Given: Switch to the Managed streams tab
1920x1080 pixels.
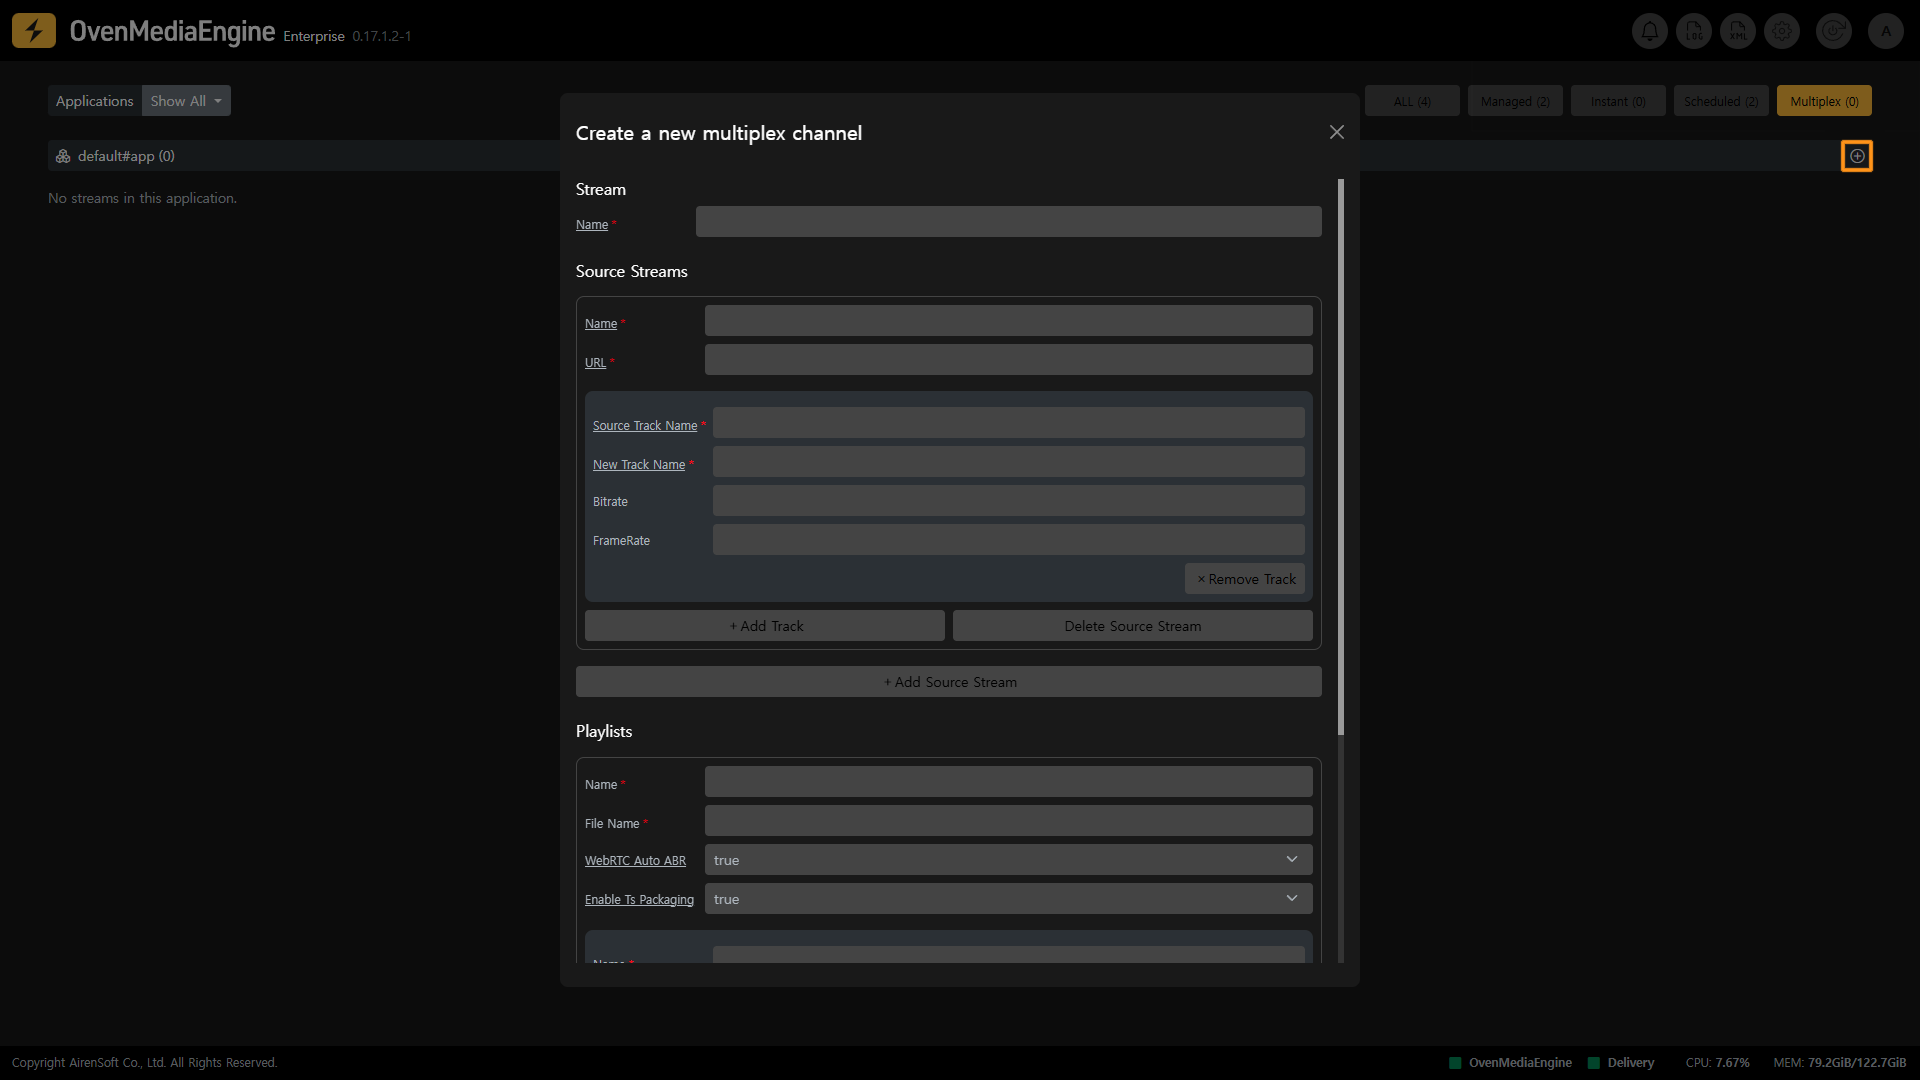Looking at the screenshot, I should pyautogui.click(x=1515, y=101).
